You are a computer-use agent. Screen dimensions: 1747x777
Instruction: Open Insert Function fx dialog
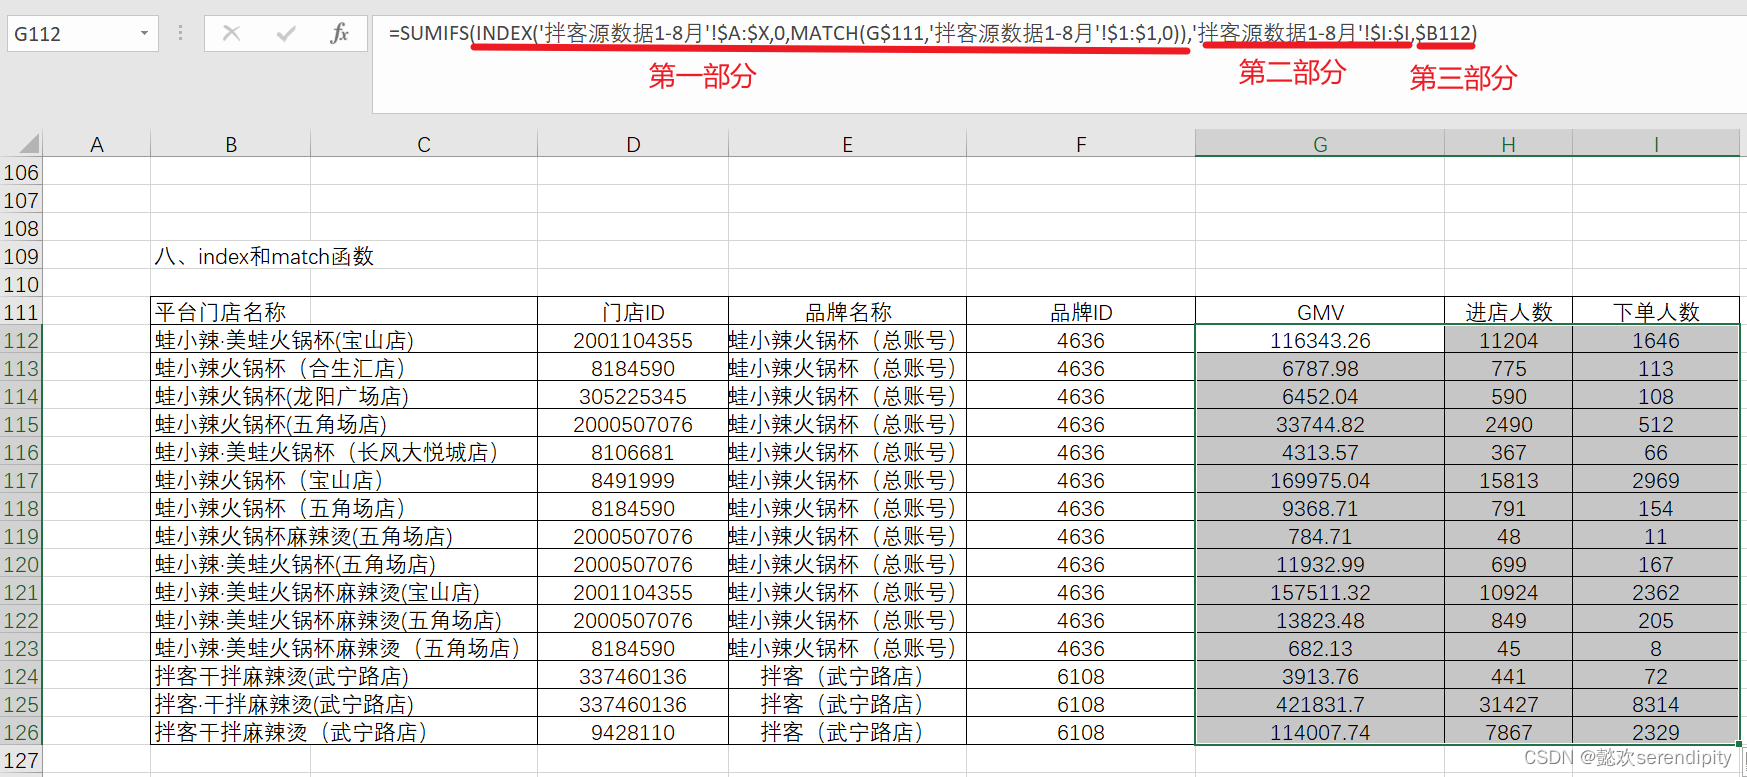pos(339,33)
